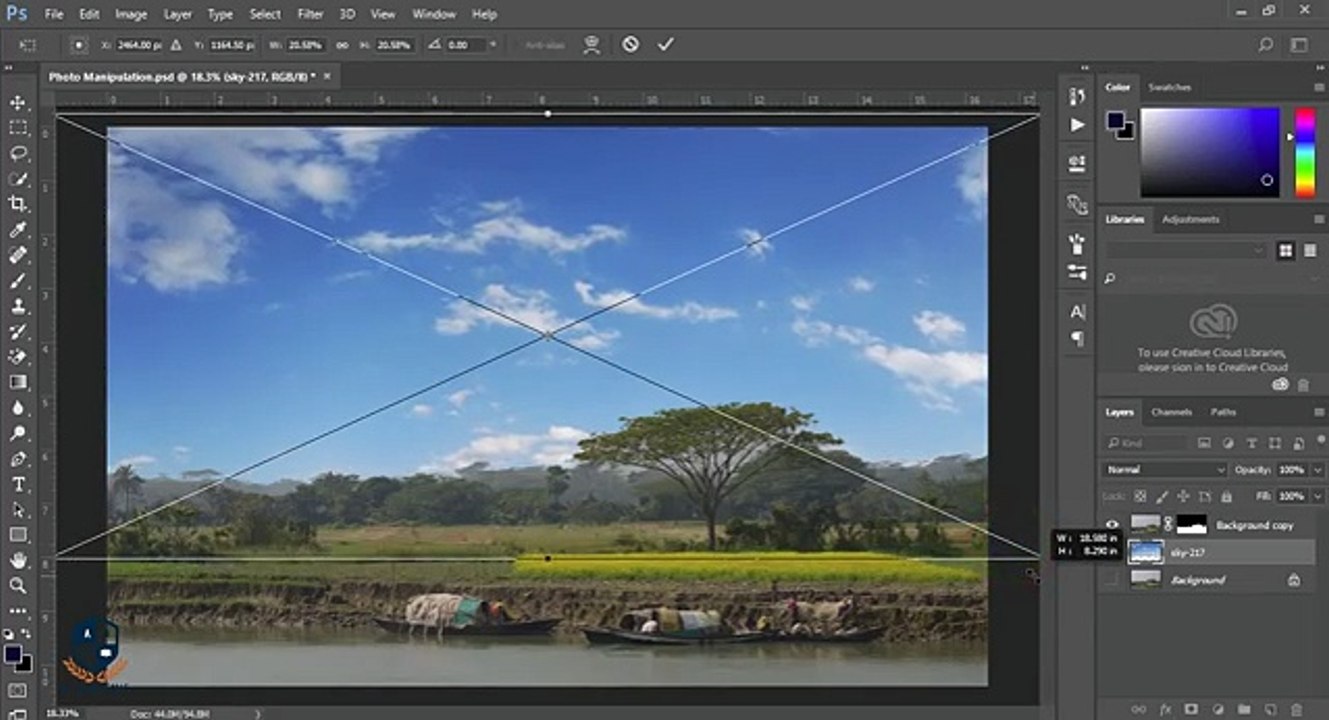Select the Zoom tool
The height and width of the screenshot is (720, 1329).
[18, 586]
